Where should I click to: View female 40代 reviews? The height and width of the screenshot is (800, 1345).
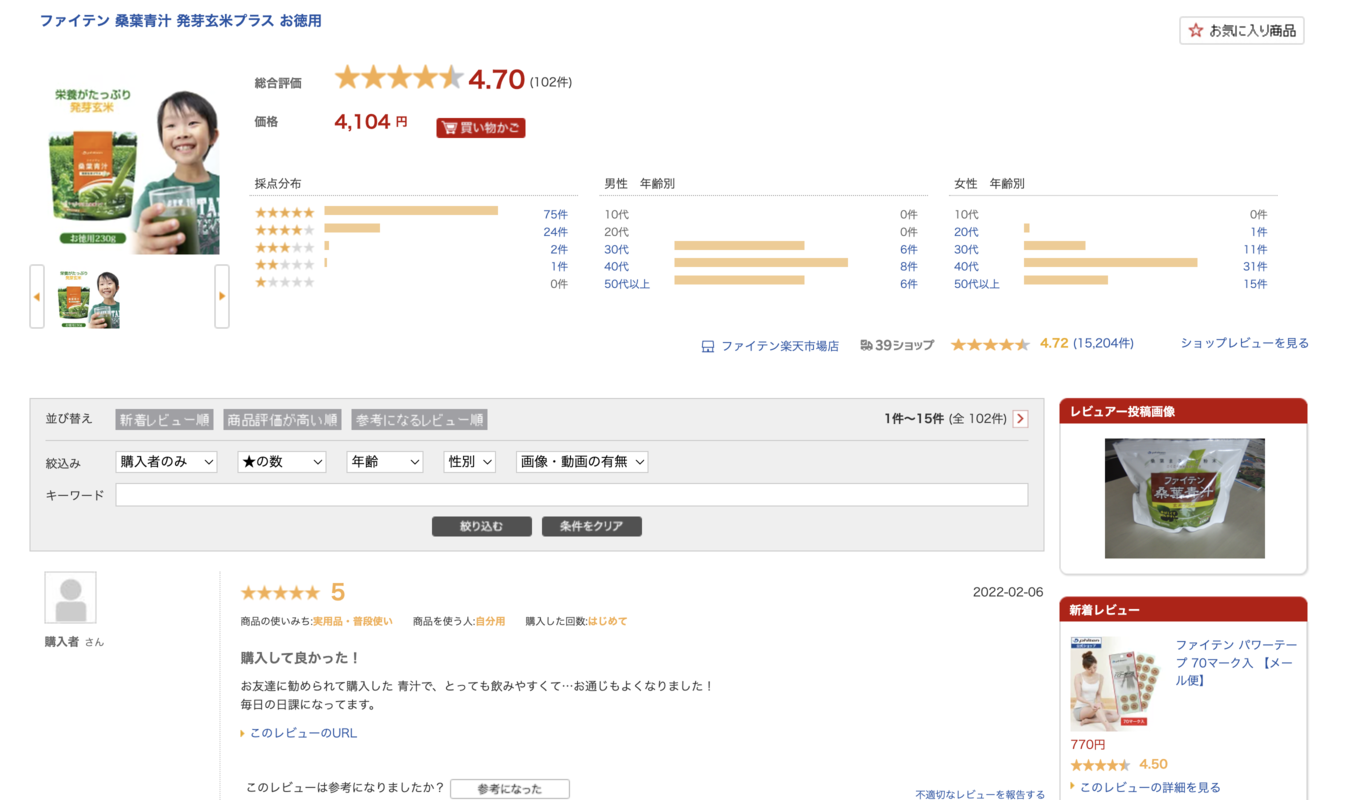pyautogui.click(x=966, y=266)
